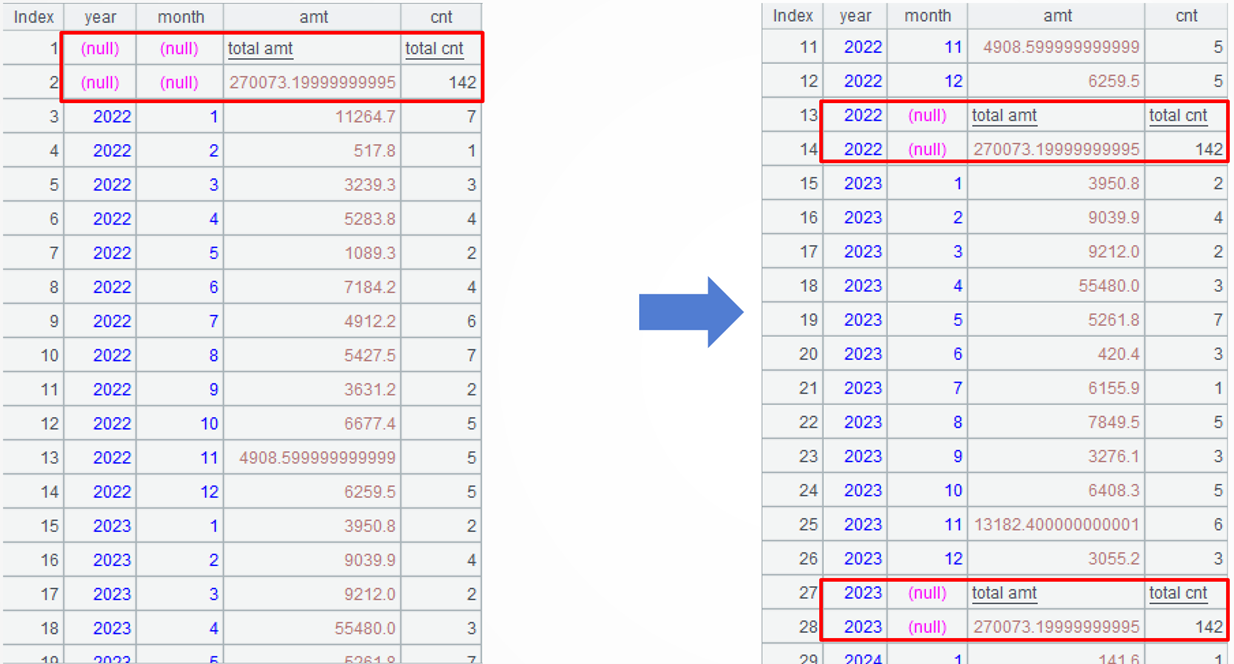The height and width of the screenshot is (664, 1234).
Task: Click the (null) year cell in row 1
Action: click(100, 49)
